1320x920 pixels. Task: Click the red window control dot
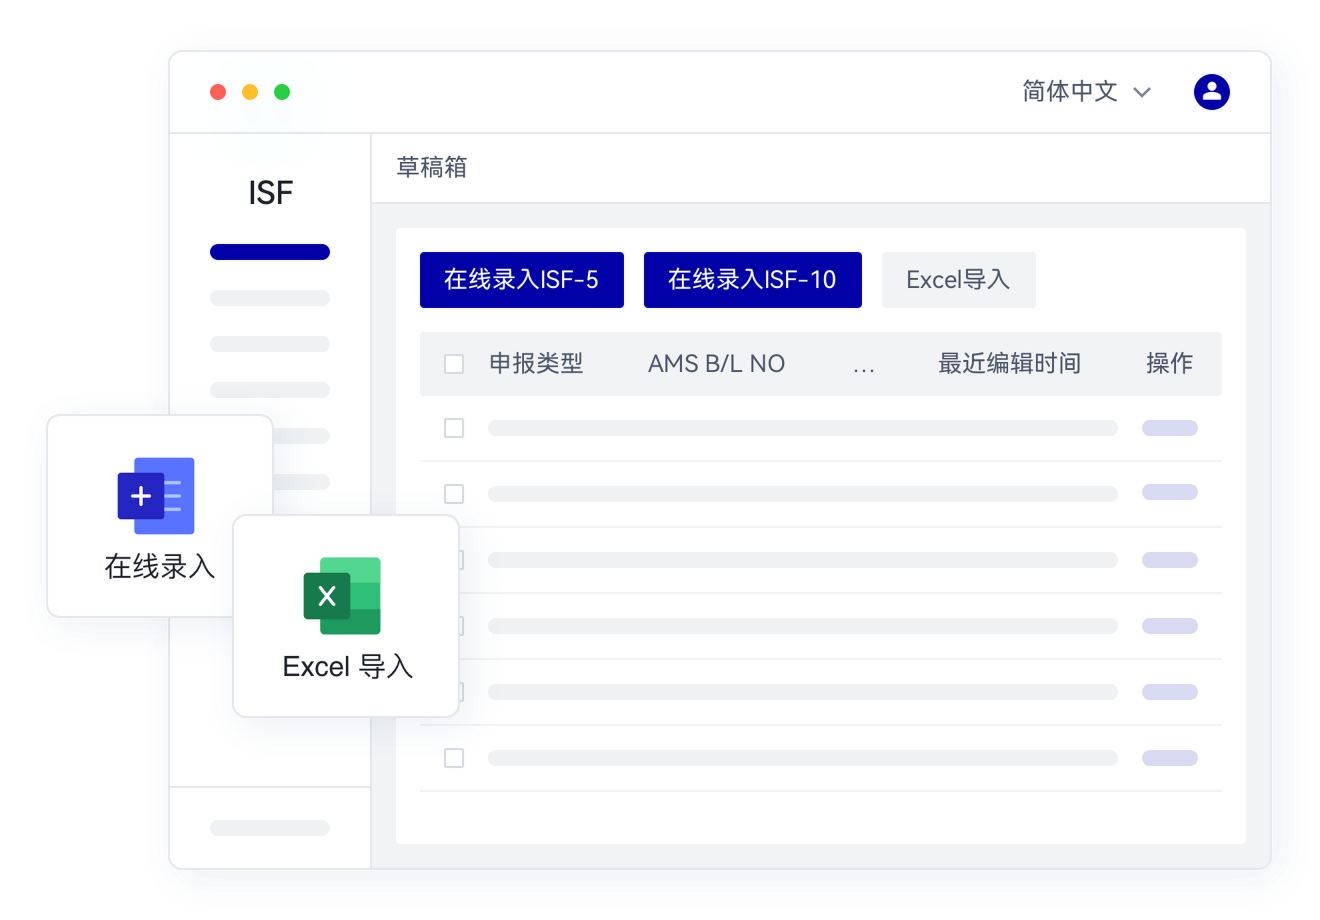tap(218, 91)
